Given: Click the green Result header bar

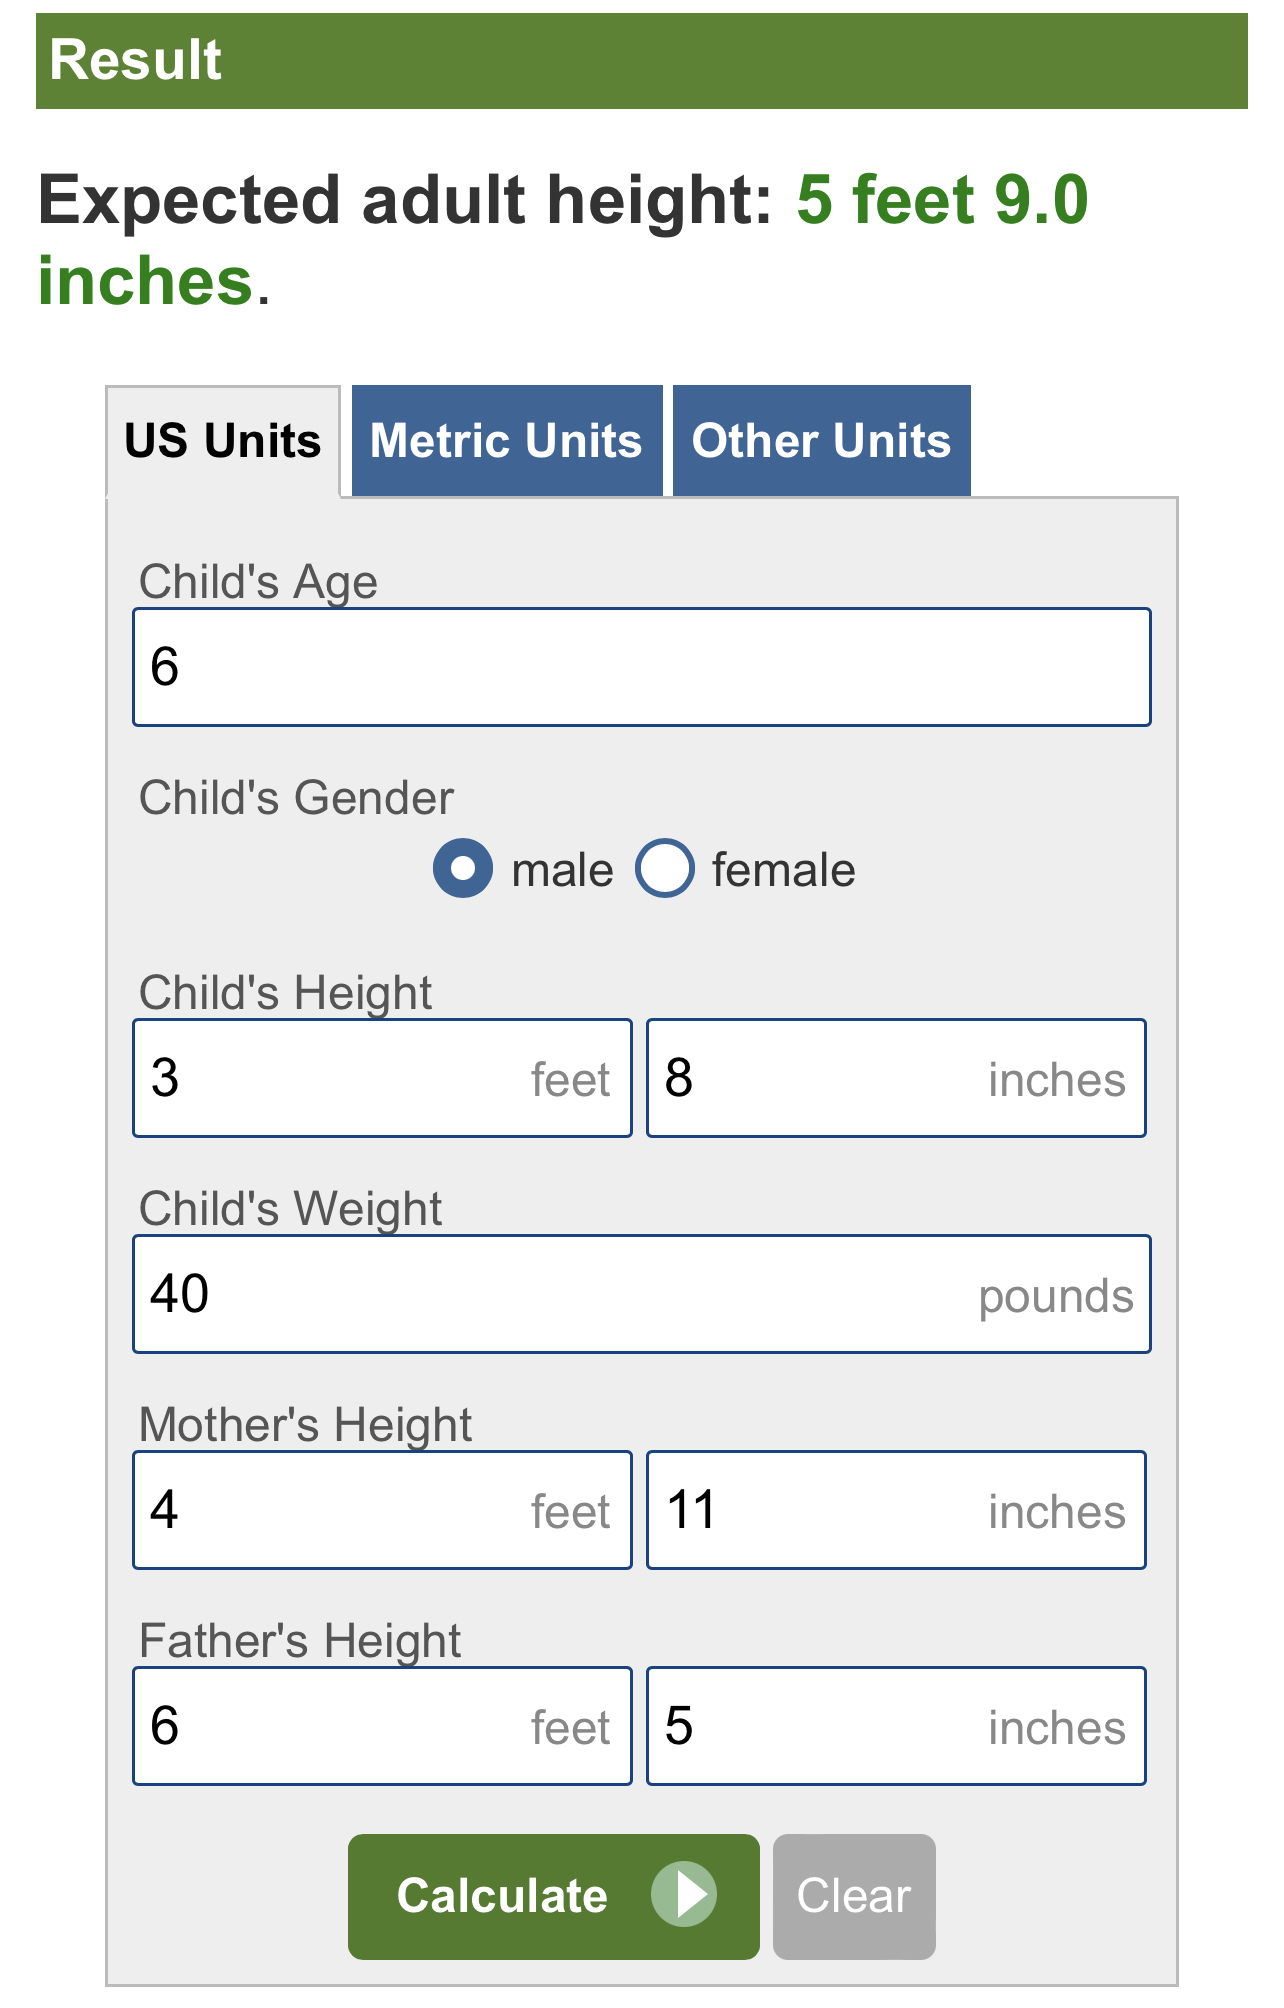Looking at the screenshot, I should click(642, 61).
